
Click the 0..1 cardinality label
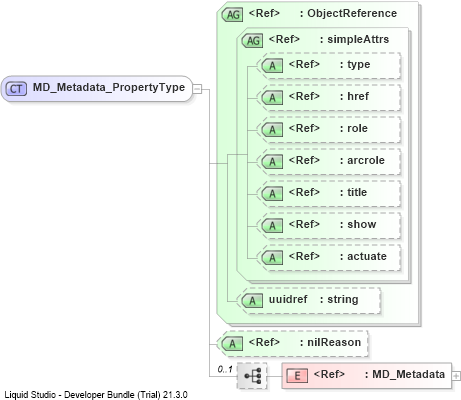pos(225,369)
